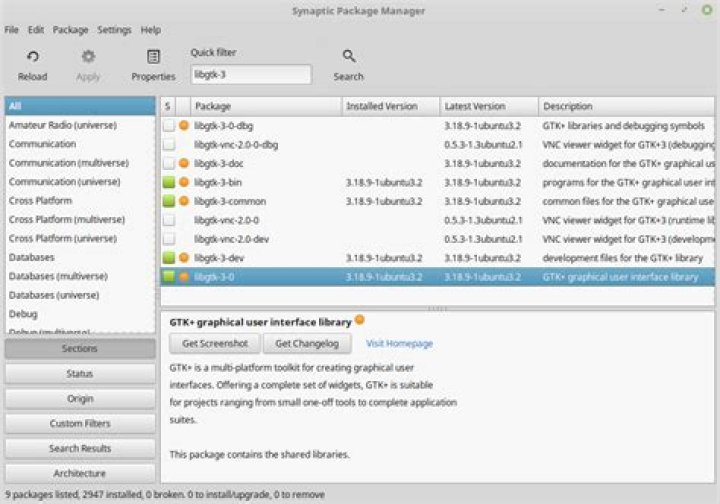Click the orange Ubuntu icon beside selected libgtk-3-0
Screen dimensions: 720x504
coord(184,277)
